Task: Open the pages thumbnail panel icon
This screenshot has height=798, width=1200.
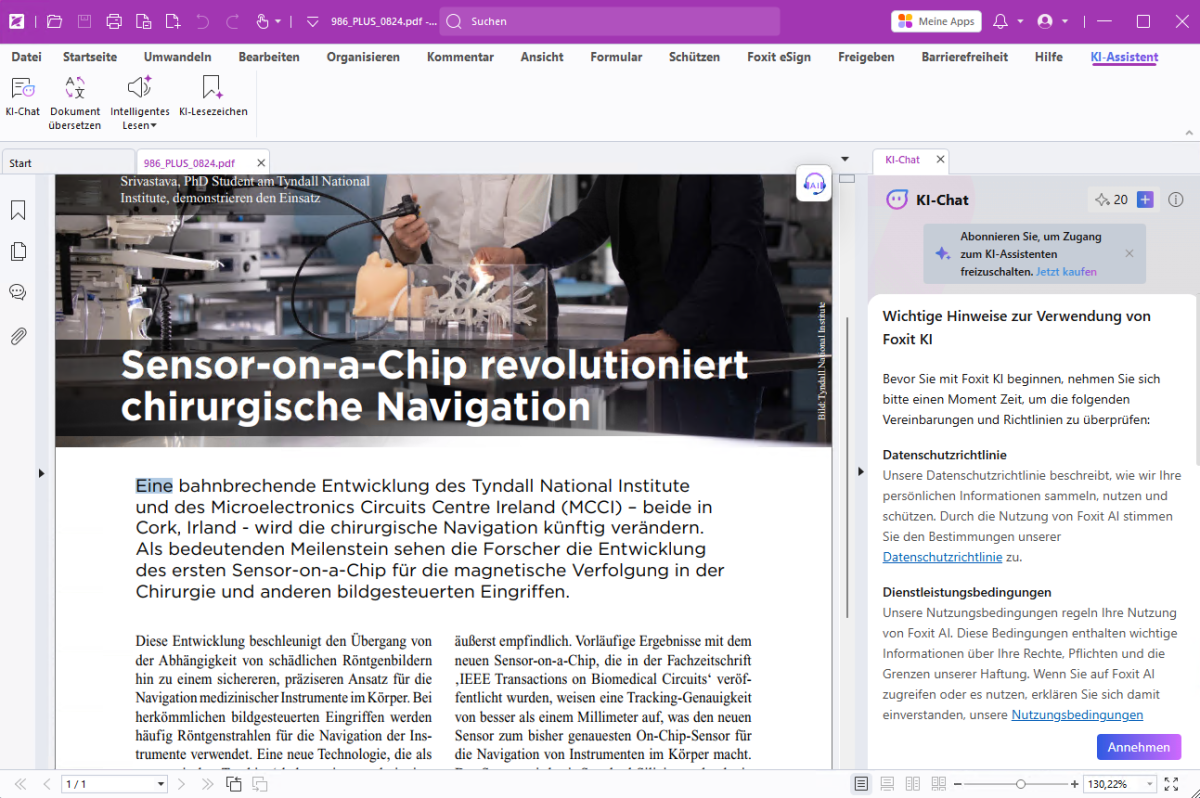Action: pos(18,251)
